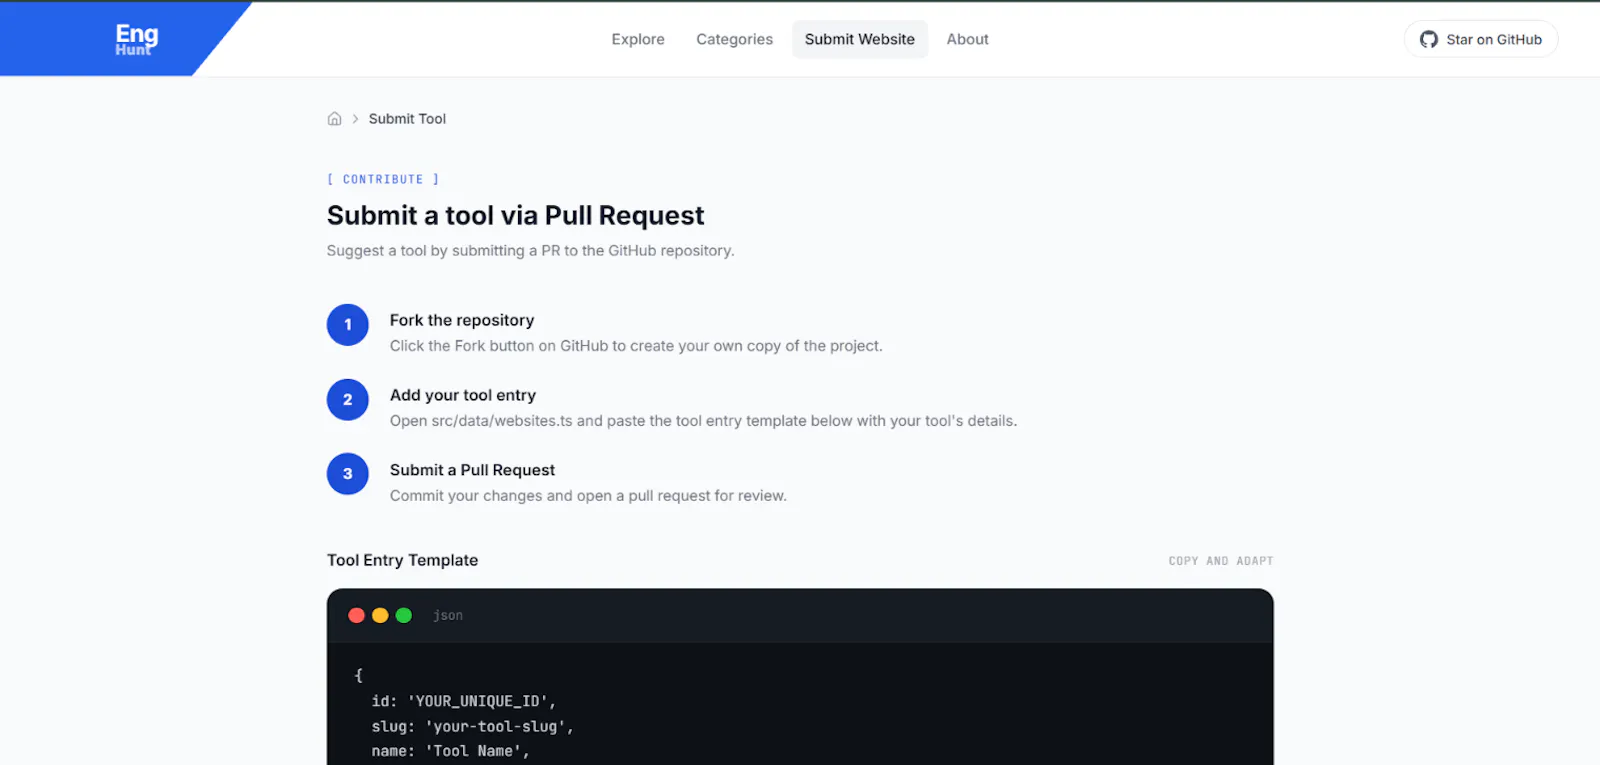Click the home breadcrumb icon
Screen dimensions: 1600x765
point(334,118)
